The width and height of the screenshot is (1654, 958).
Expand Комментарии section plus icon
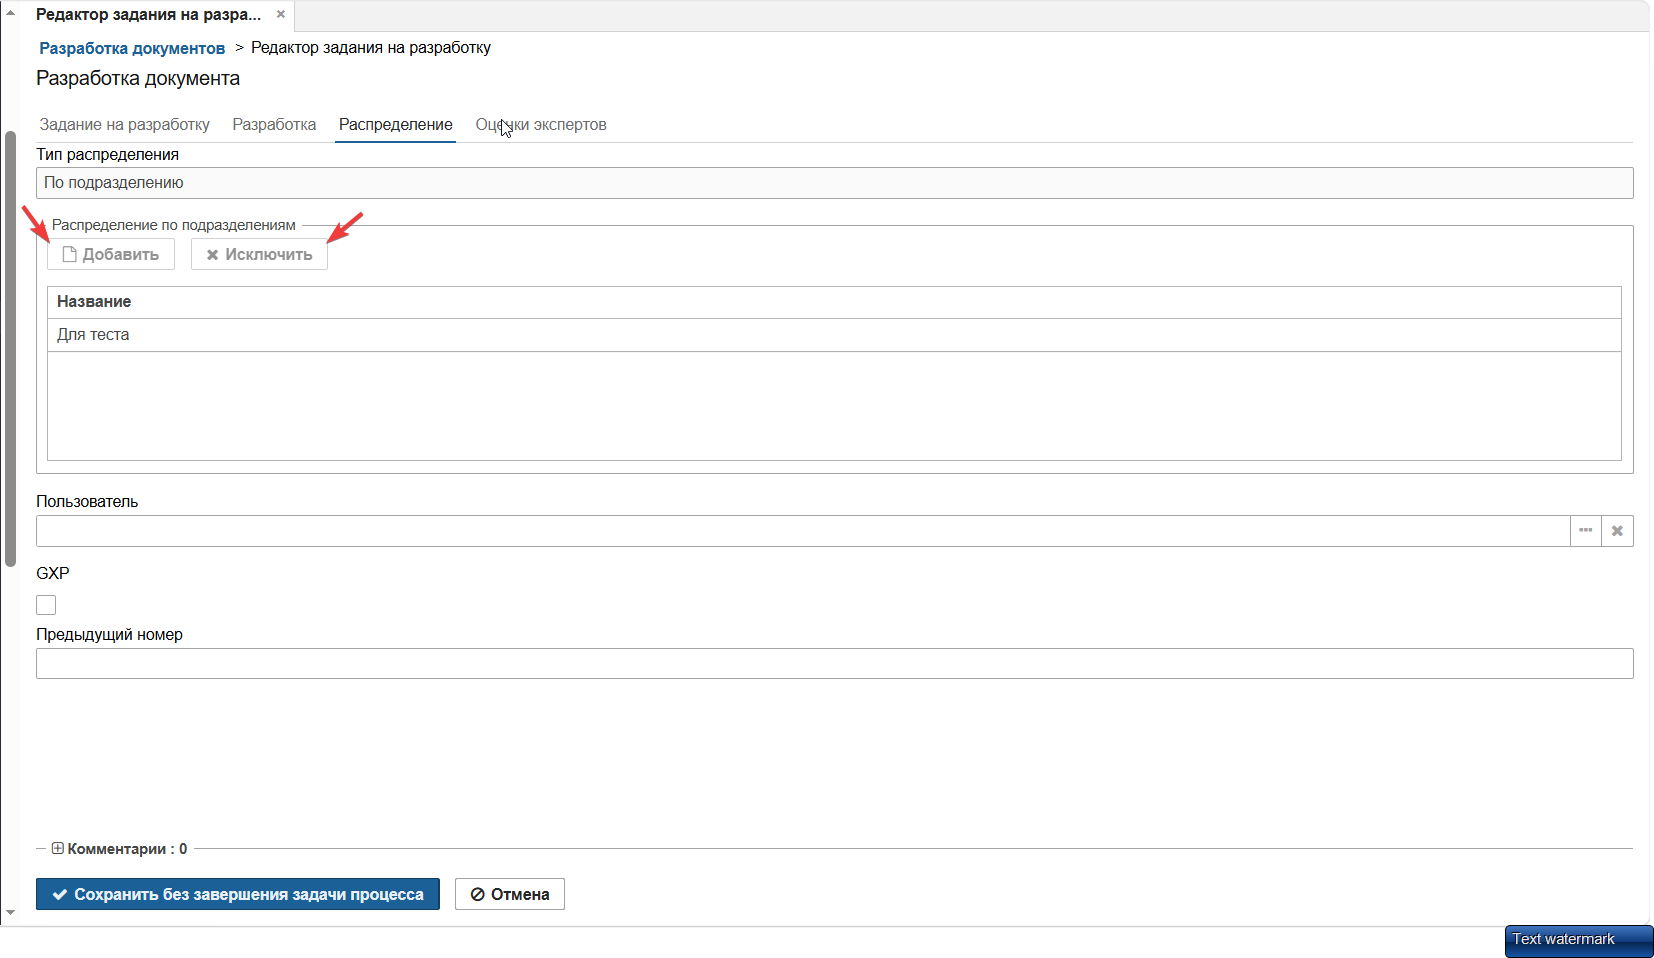57,848
